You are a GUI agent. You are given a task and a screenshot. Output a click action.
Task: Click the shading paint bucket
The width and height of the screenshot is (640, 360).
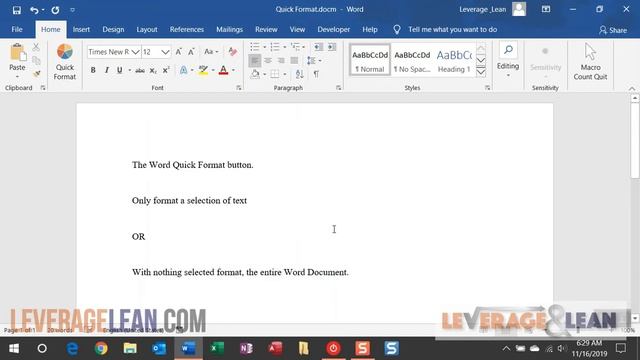point(255,74)
